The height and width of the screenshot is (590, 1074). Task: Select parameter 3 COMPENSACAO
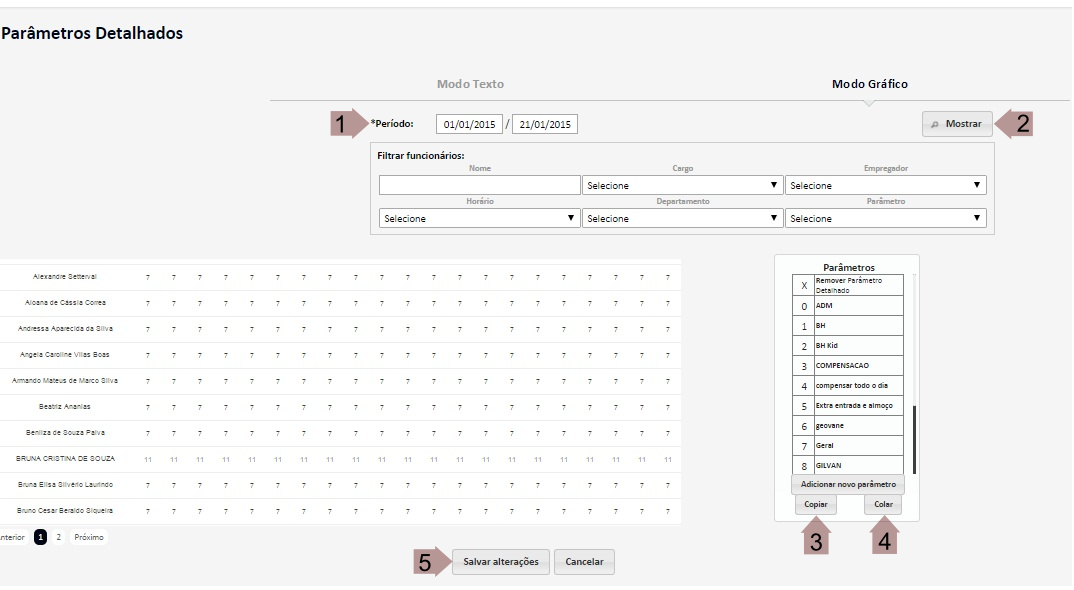(848, 366)
